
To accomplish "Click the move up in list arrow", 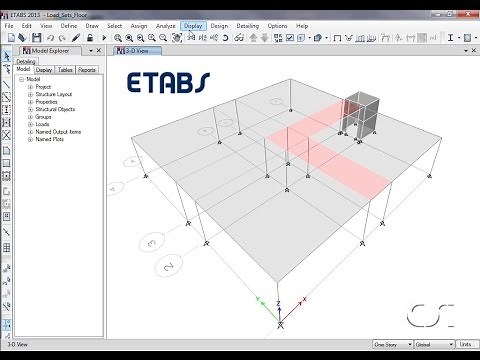I will [x=253, y=38].
